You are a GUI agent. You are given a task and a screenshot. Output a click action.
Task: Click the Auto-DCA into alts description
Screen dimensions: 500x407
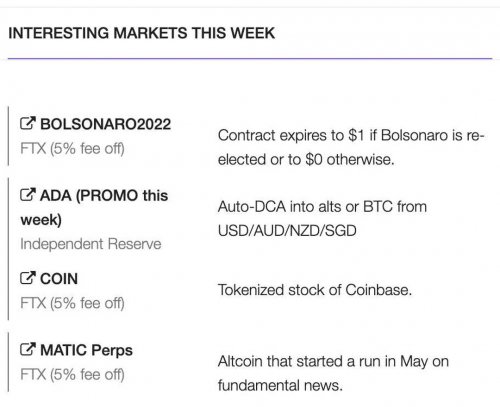point(322,219)
